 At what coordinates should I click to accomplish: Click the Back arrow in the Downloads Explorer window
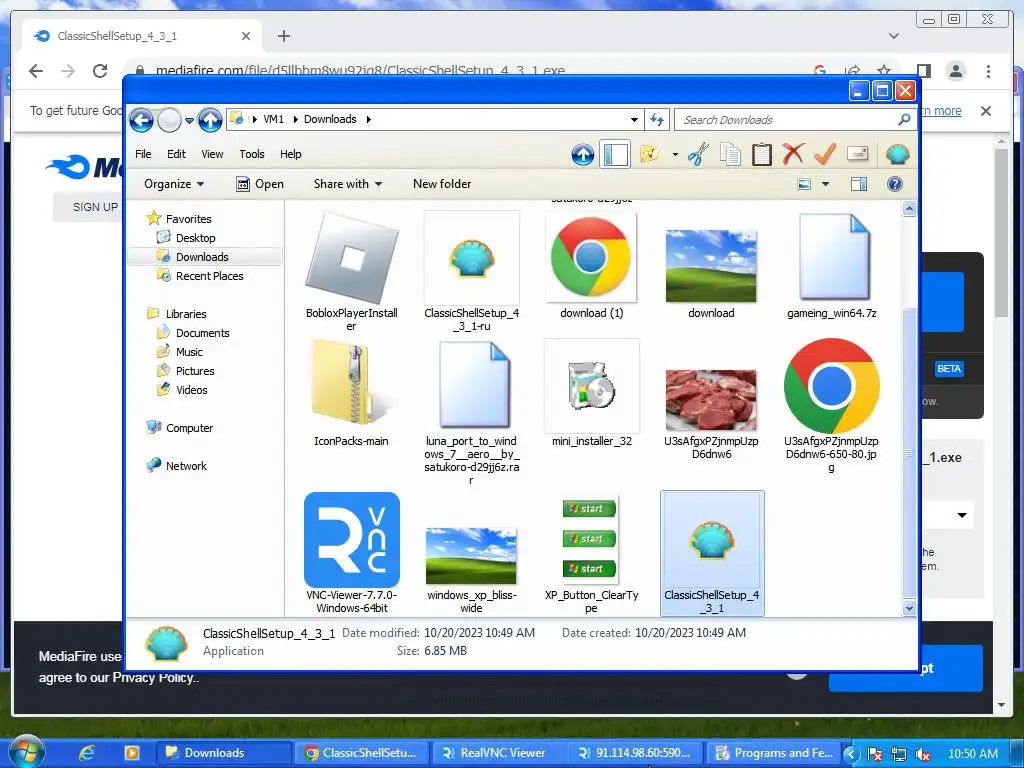click(141, 120)
